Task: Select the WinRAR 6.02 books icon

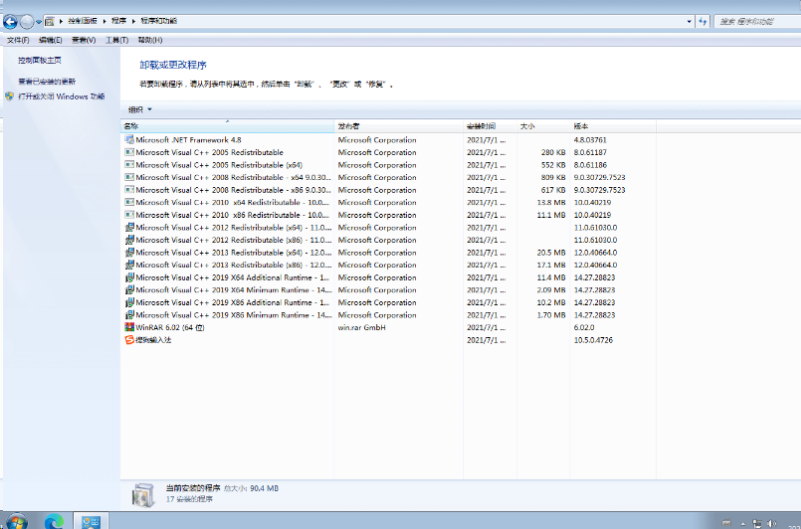Action: point(129,327)
